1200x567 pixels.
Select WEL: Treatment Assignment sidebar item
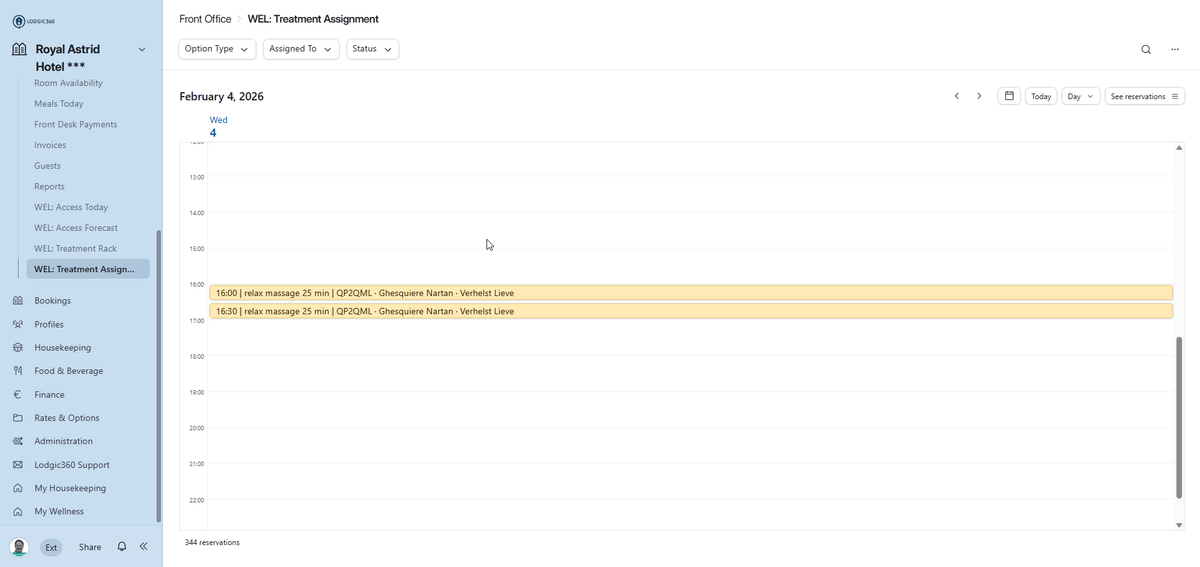point(88,269)
